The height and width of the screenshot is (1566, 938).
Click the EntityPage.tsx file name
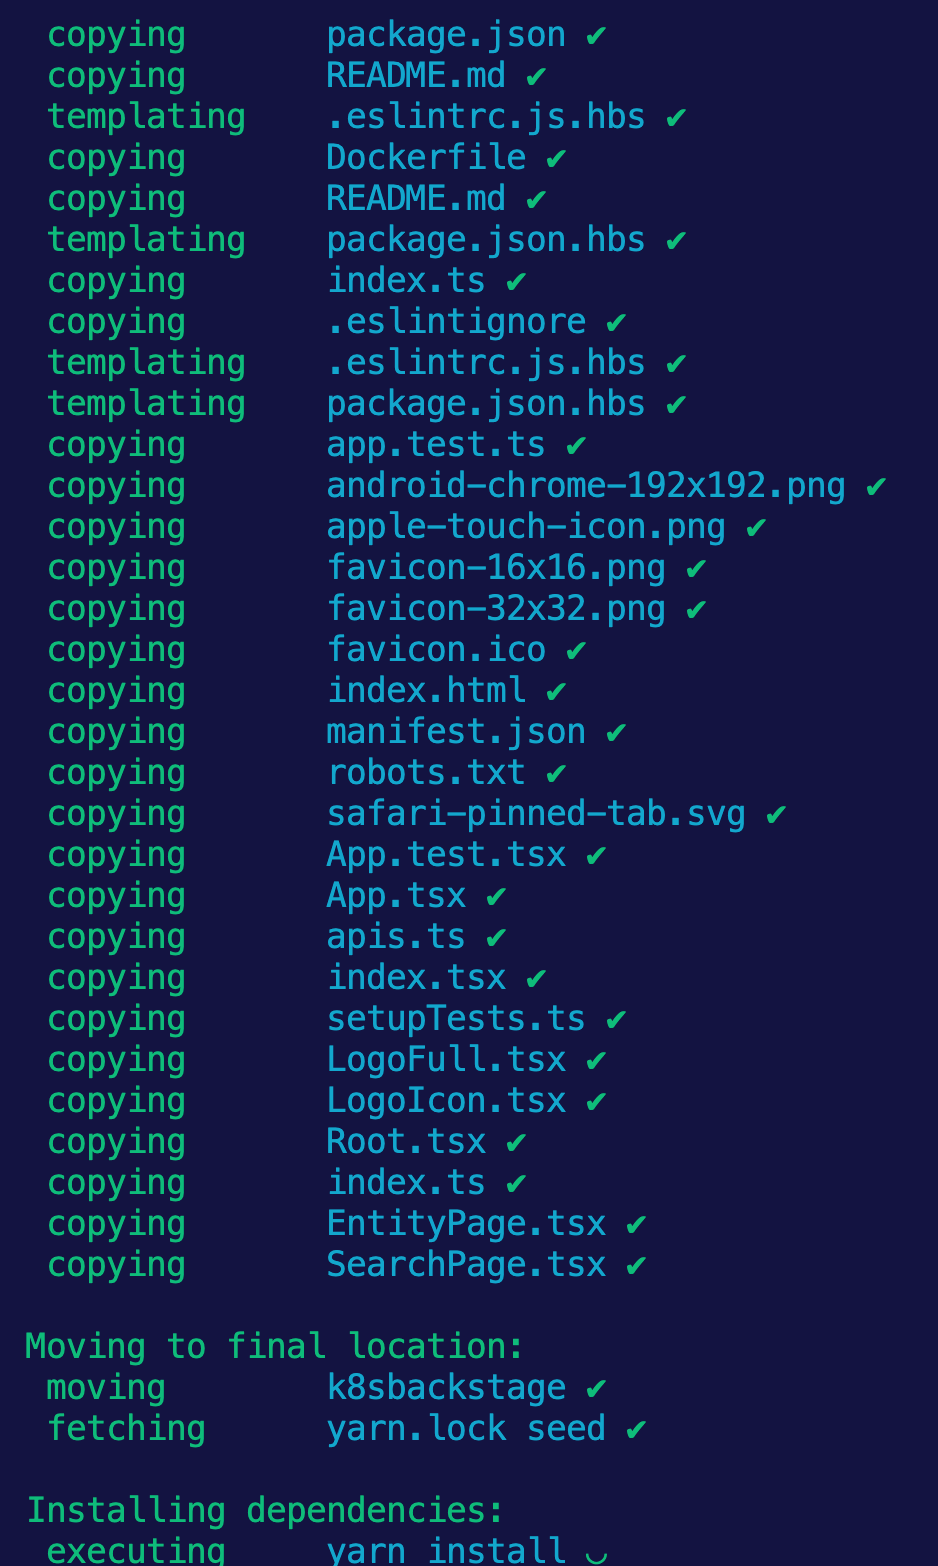[x=466, y=1223]
